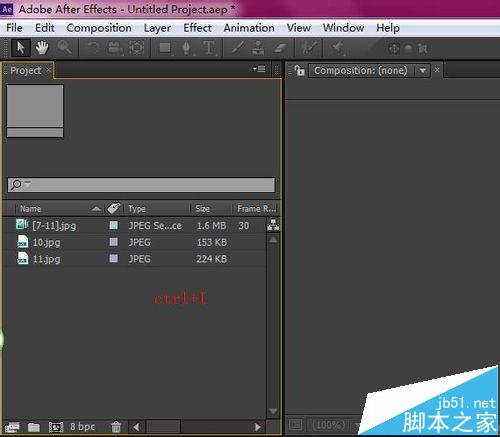Sort by the Type column header
This screenshot has width=500, height=437.
tap(137, 209)
